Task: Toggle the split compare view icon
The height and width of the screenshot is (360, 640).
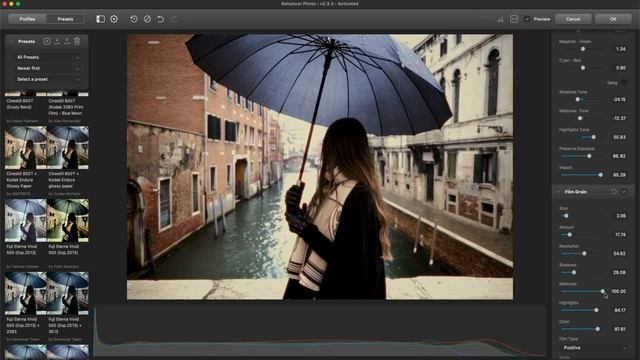Action: [514, 19]
